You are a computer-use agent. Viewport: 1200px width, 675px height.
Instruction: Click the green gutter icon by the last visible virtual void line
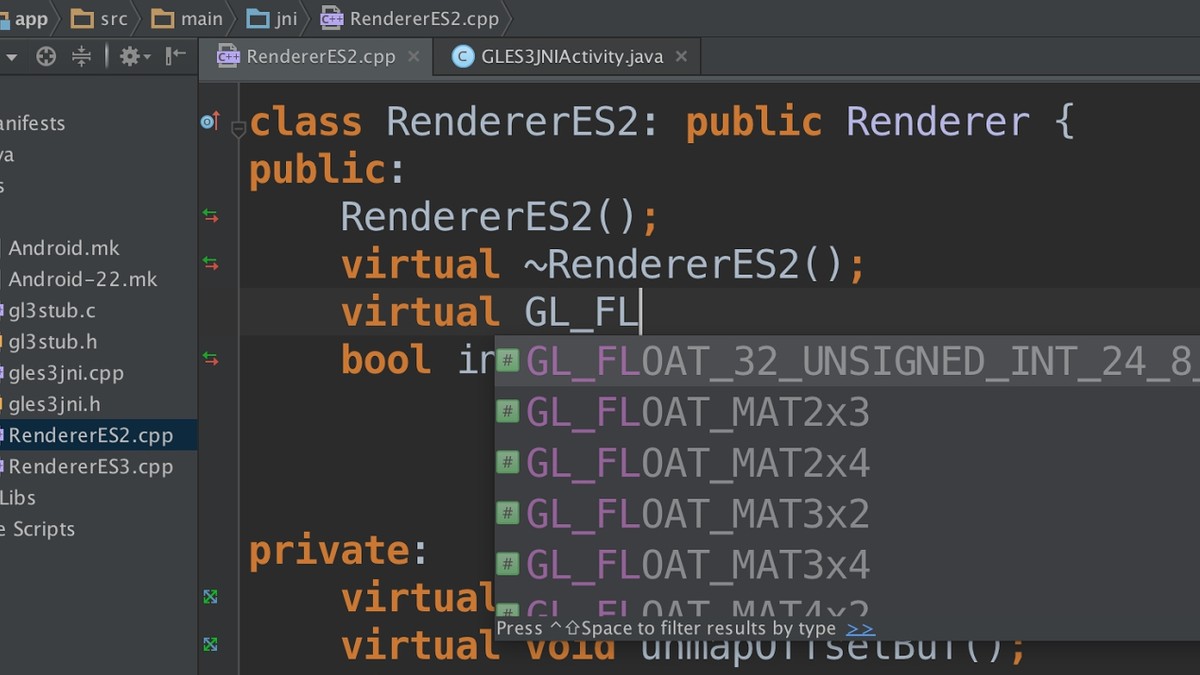tap(210, 644)
